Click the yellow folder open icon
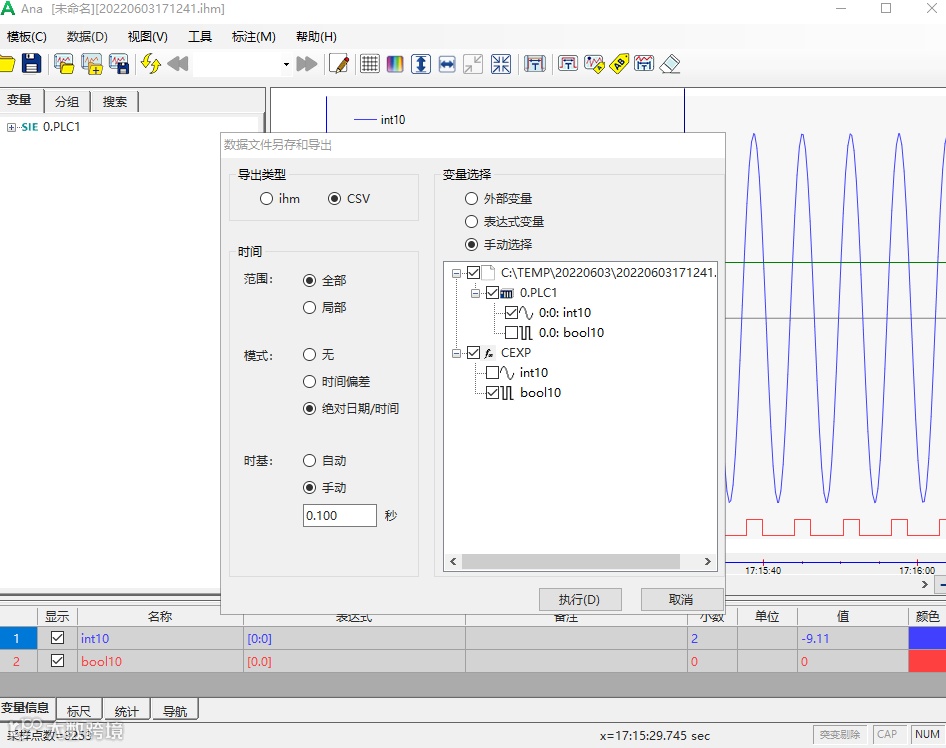Image resolution: width=946 pixels, height=748 pixels. click(x=6, y=63)
